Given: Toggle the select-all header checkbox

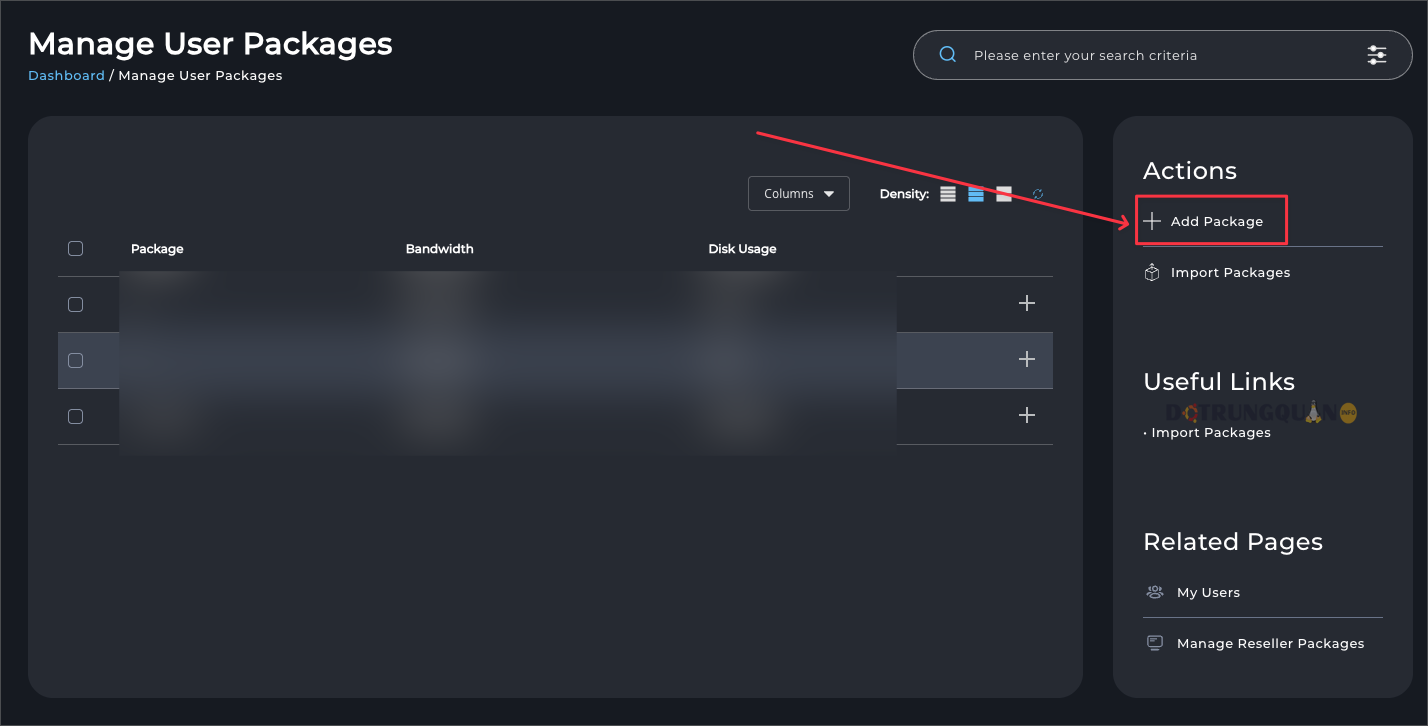Looking at the screenshot, I should coord(75,249).
